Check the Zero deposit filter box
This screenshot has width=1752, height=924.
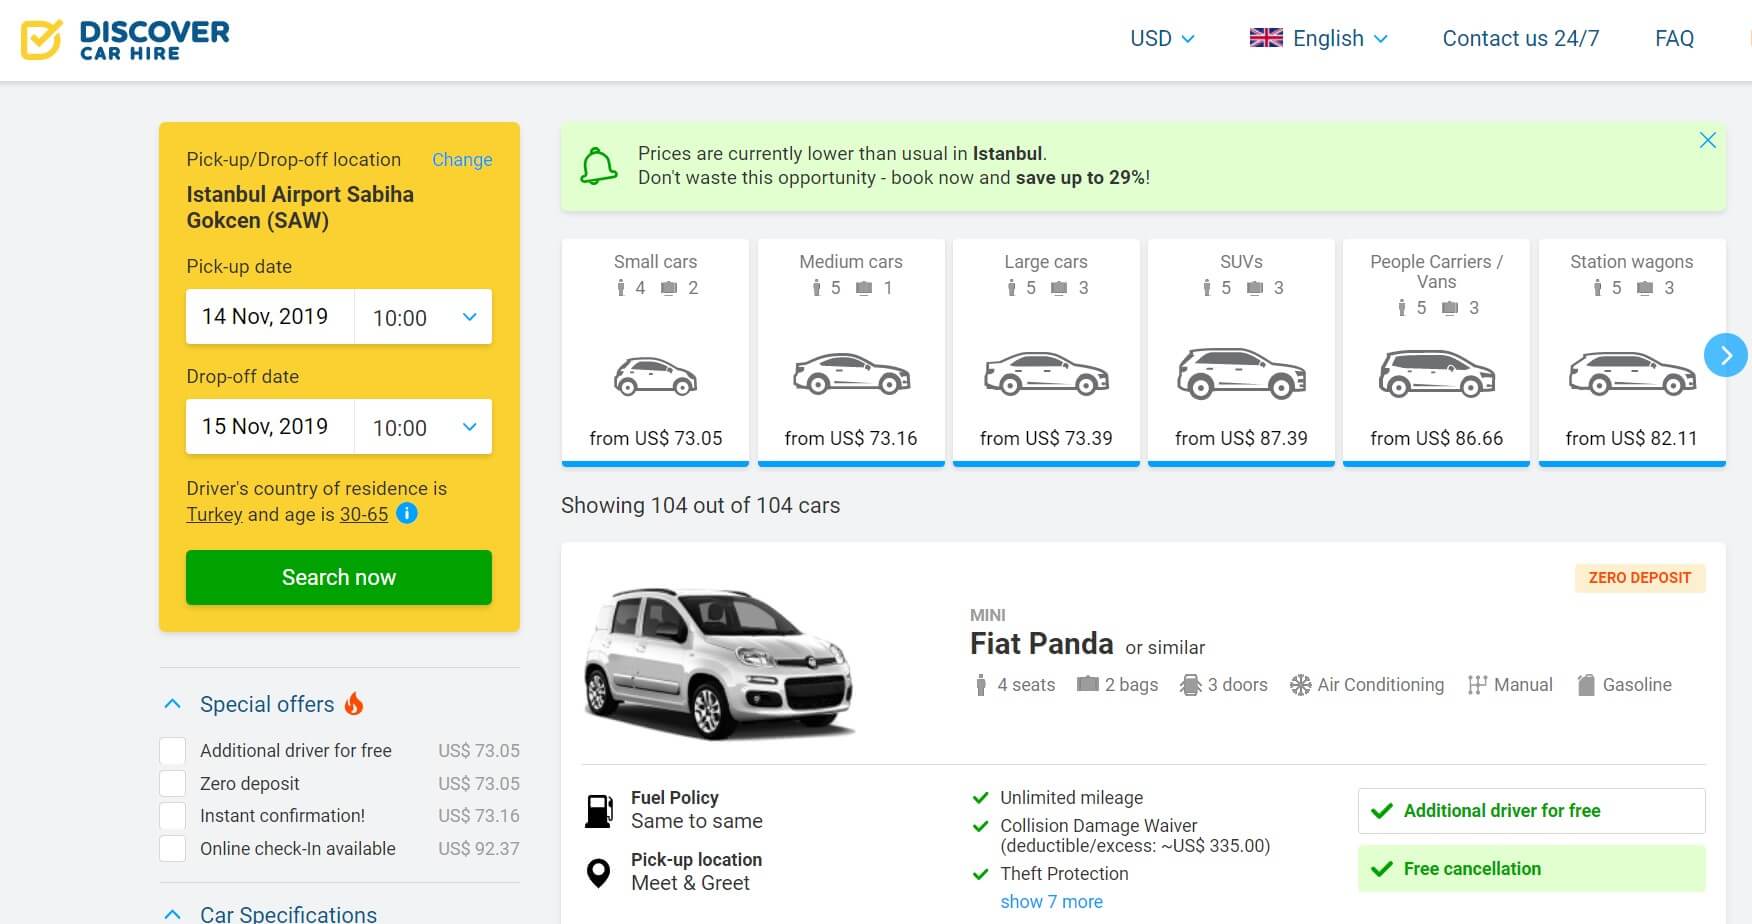click(x=173, y=784)
